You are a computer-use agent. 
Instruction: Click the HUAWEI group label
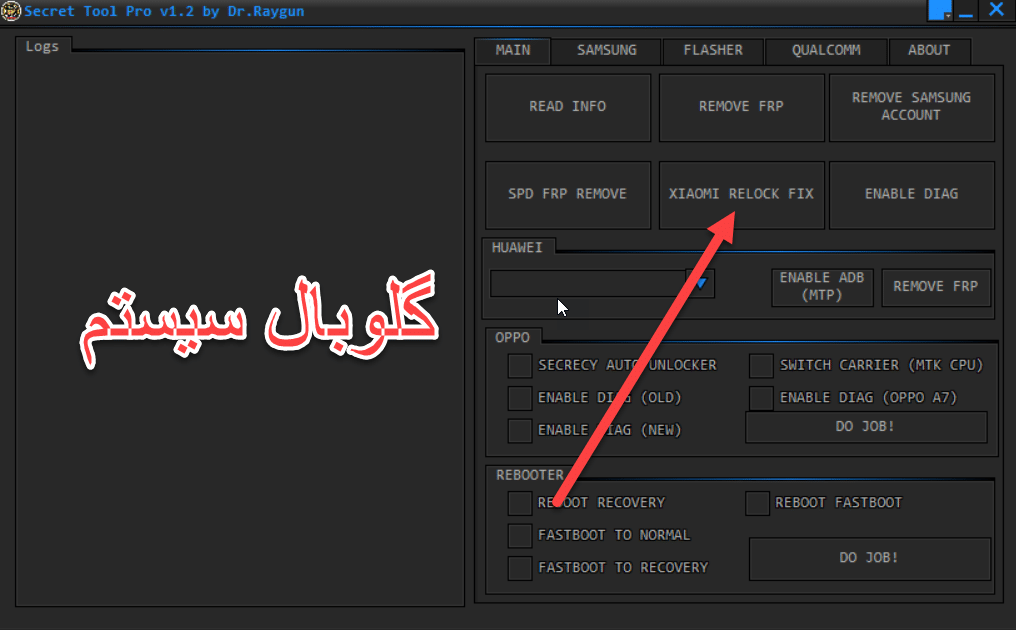pyautogui.click(x=517, y=248)
